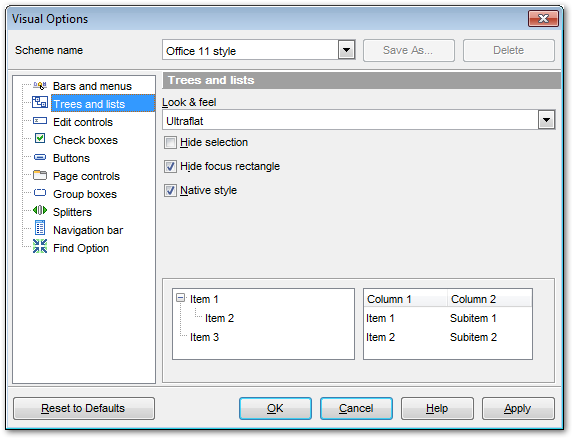
Task: Apply the visual option changes
Action: click(x=518, y=408)
